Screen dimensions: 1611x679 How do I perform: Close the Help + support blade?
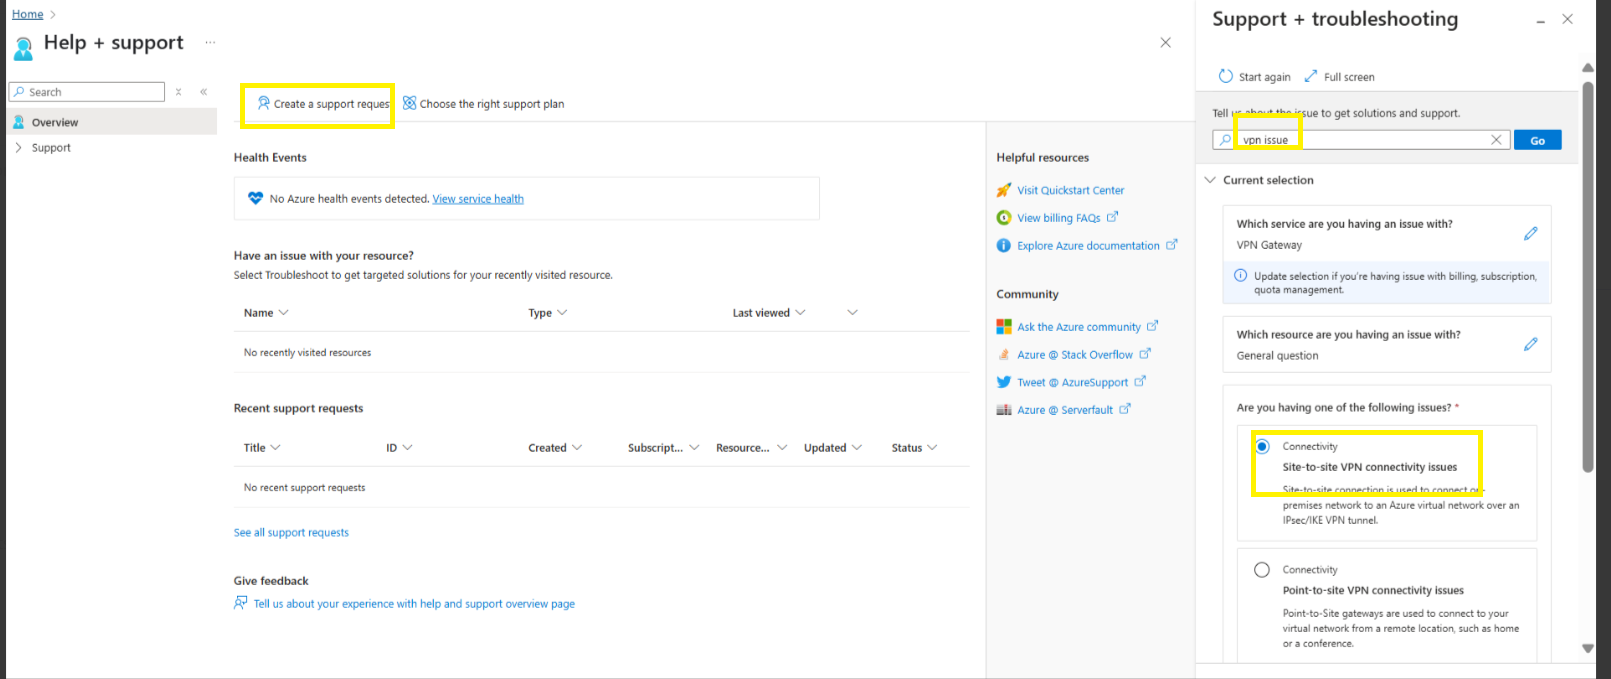tap(1165, 42)
